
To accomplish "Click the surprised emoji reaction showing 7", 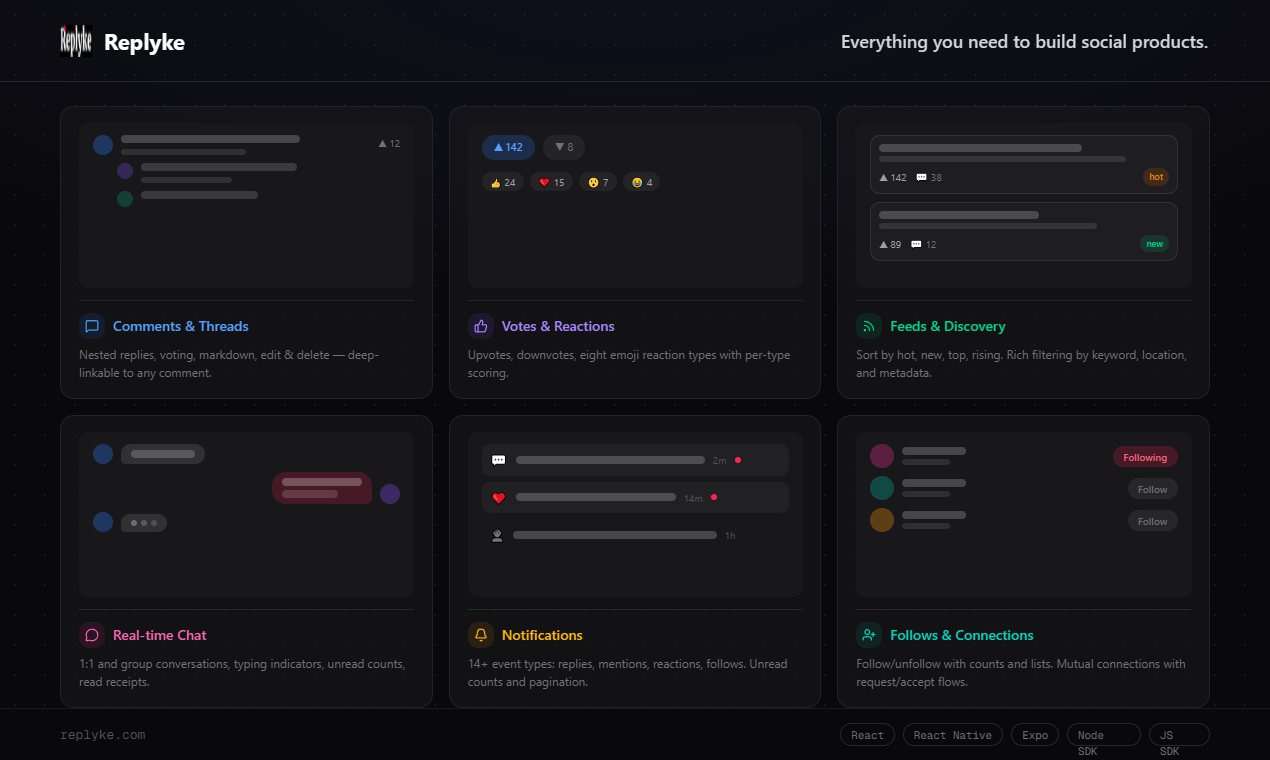I will point(598,181).
